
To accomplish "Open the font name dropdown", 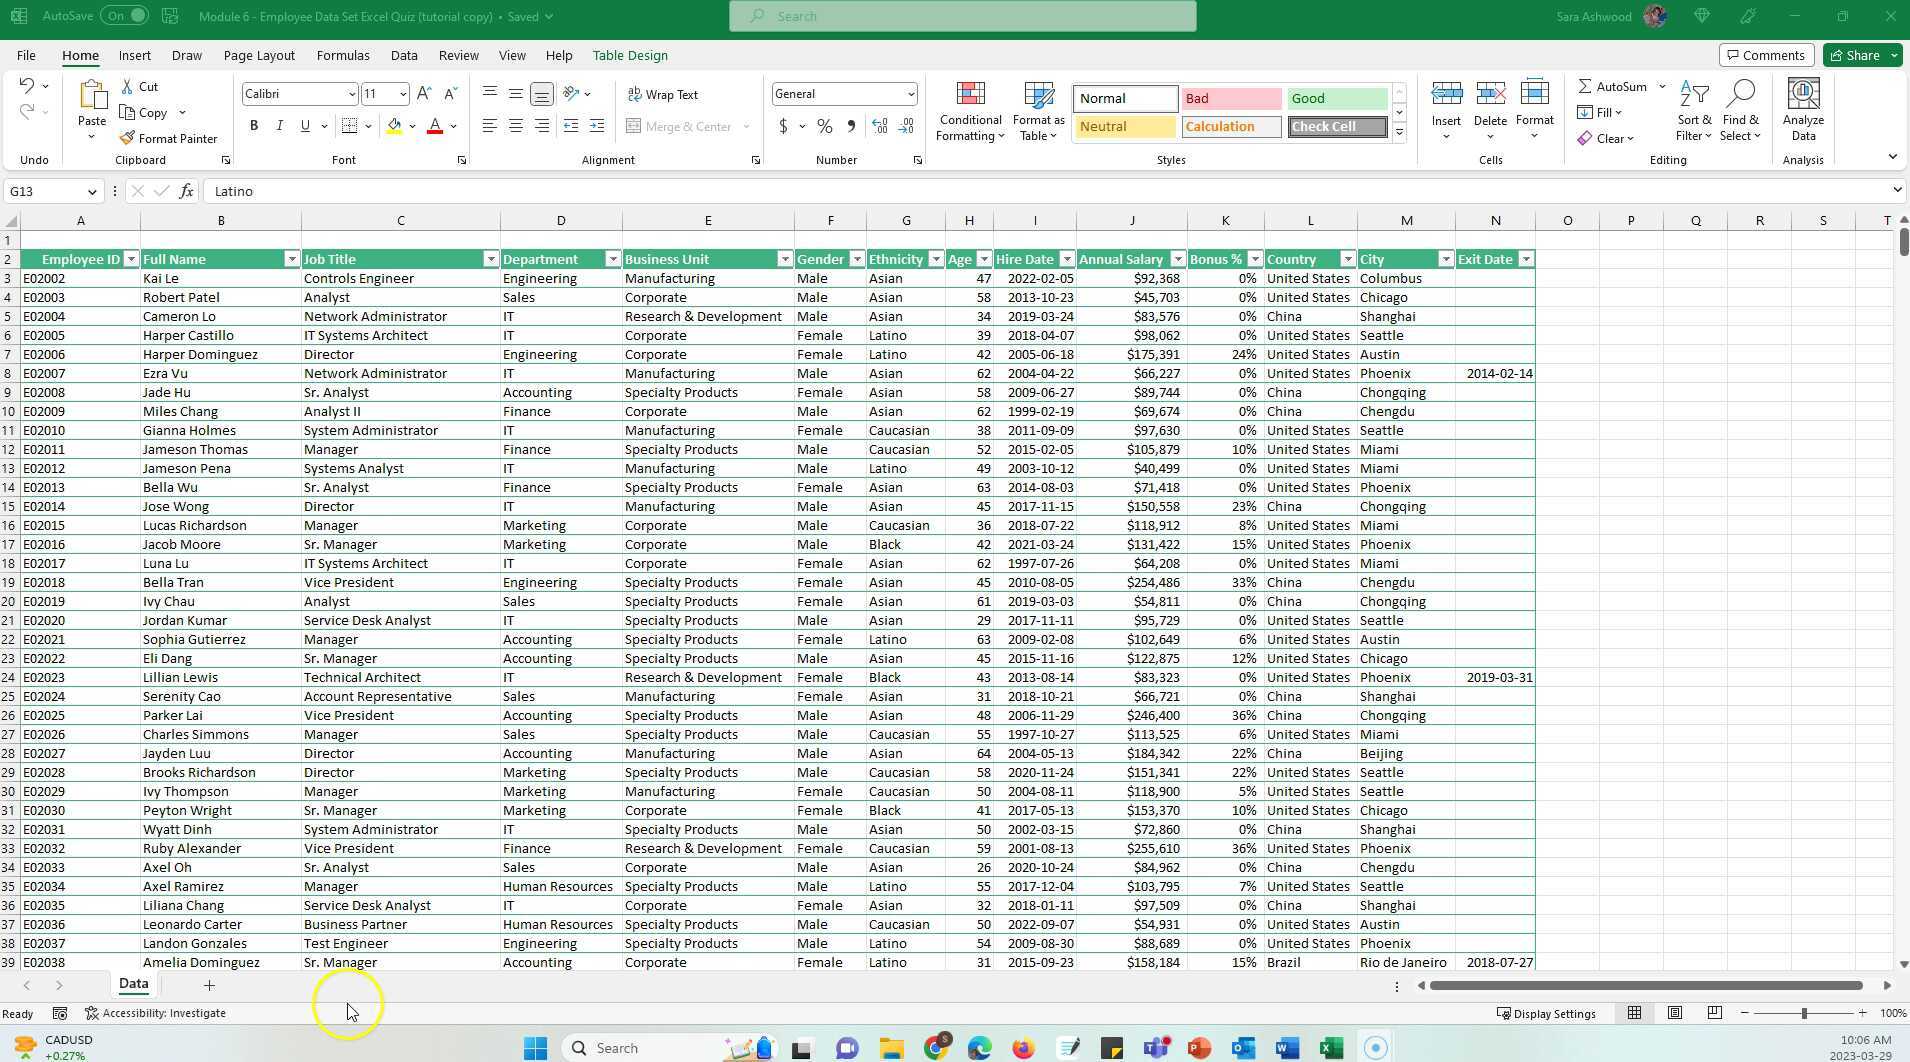I will [350, 93].
